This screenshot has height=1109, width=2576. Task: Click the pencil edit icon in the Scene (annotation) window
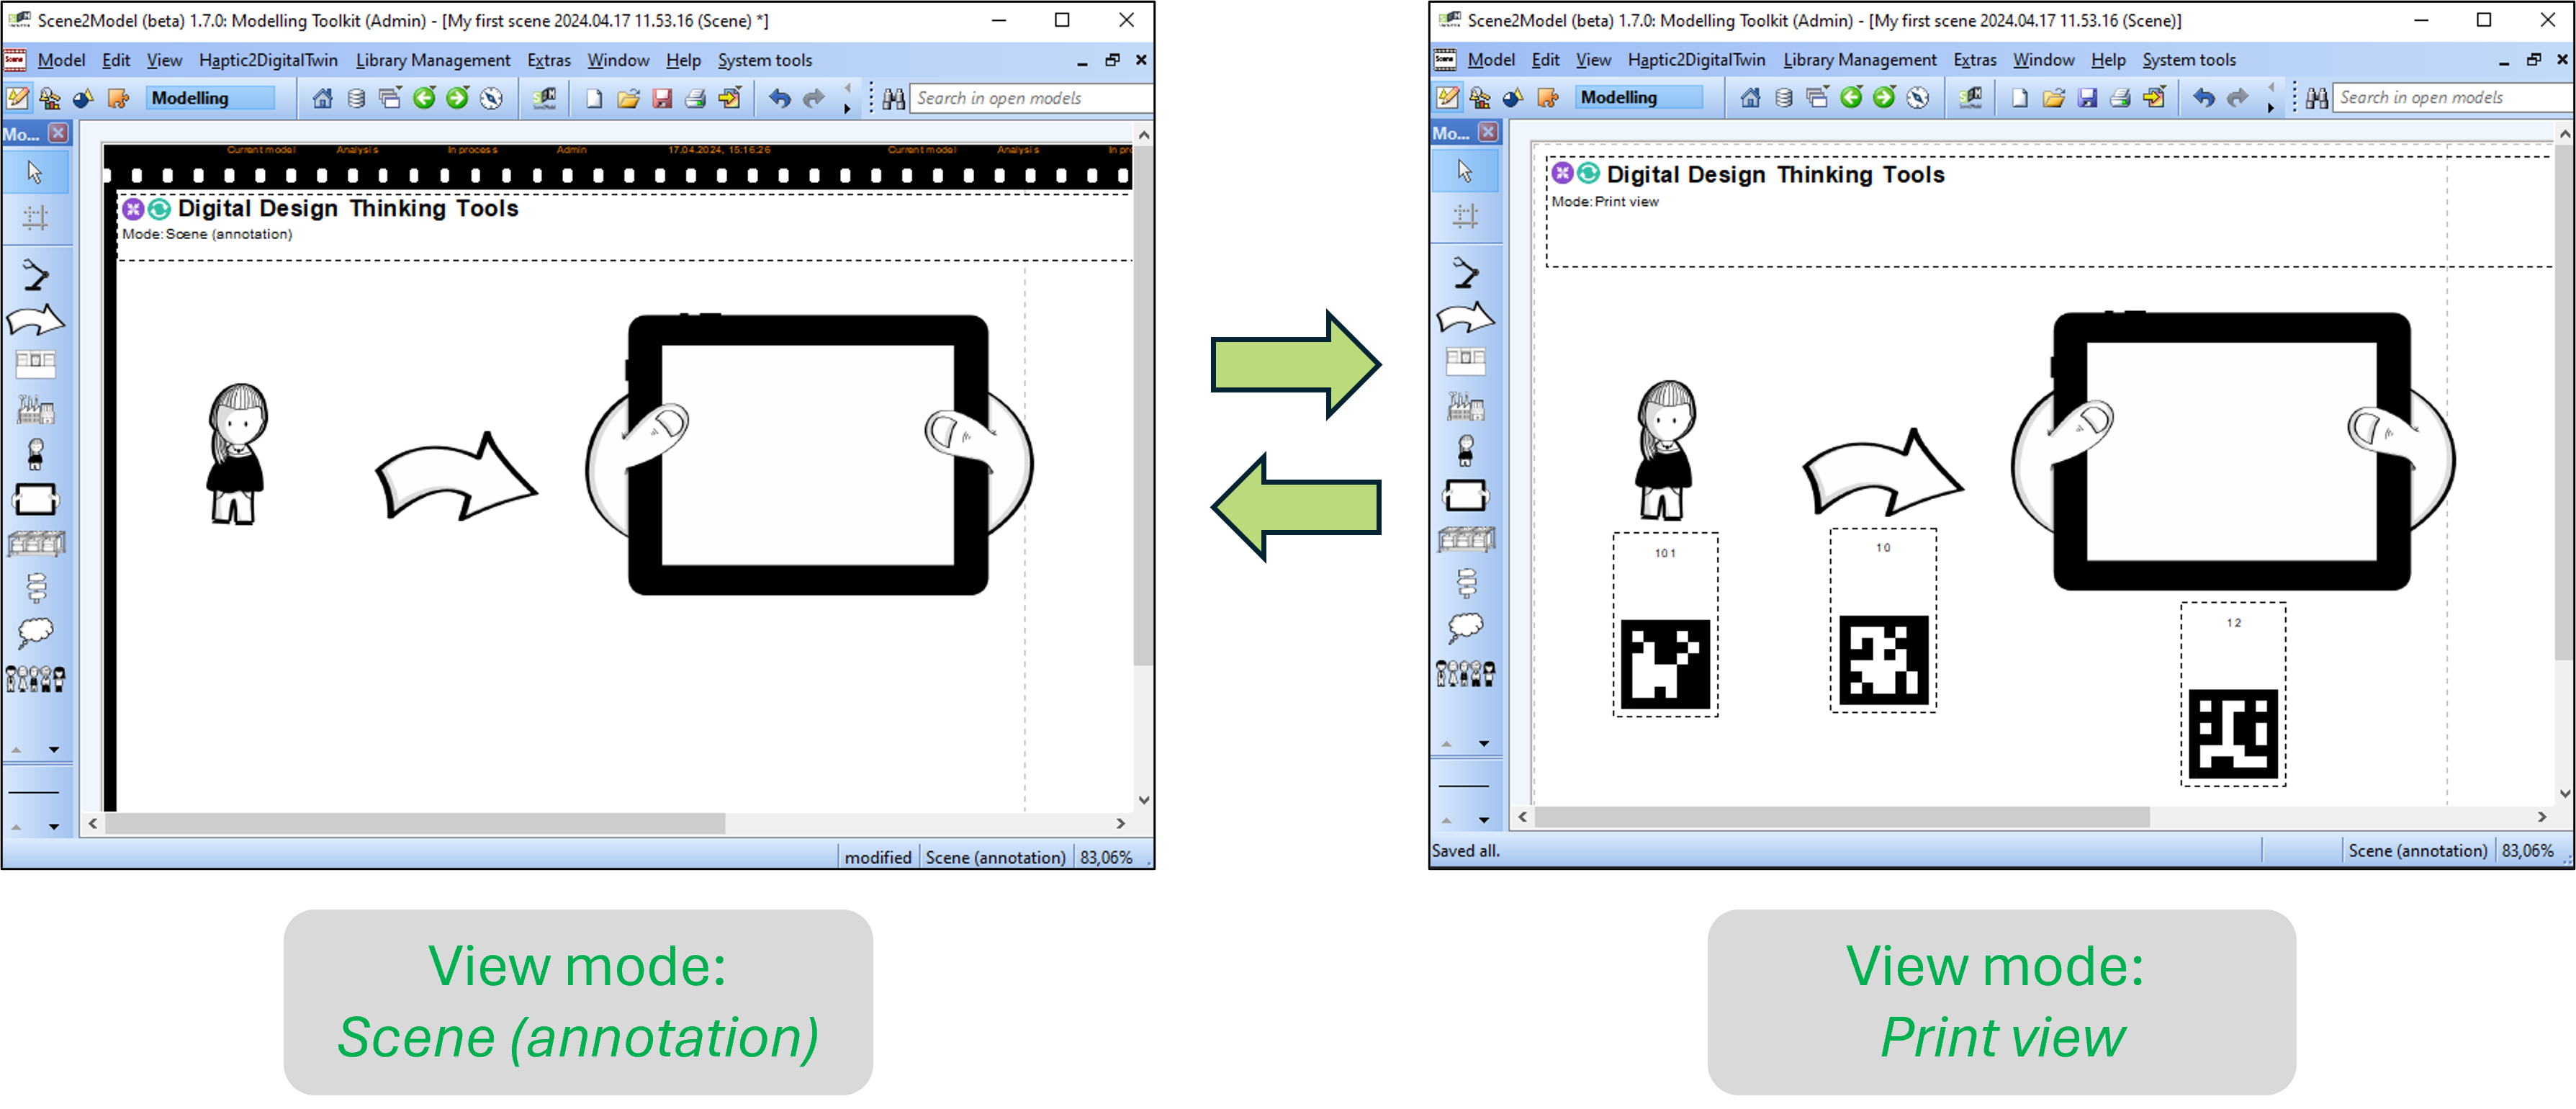(18, 98)
